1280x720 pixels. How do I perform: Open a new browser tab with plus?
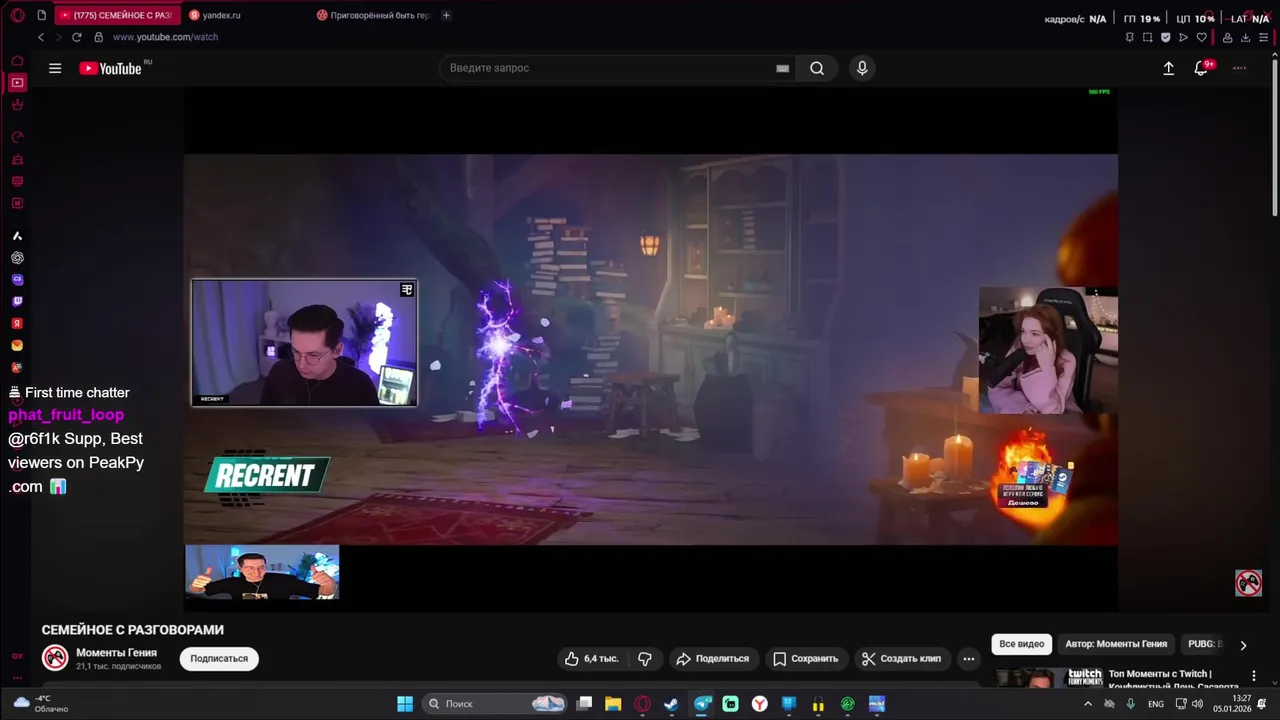point(446,15)
